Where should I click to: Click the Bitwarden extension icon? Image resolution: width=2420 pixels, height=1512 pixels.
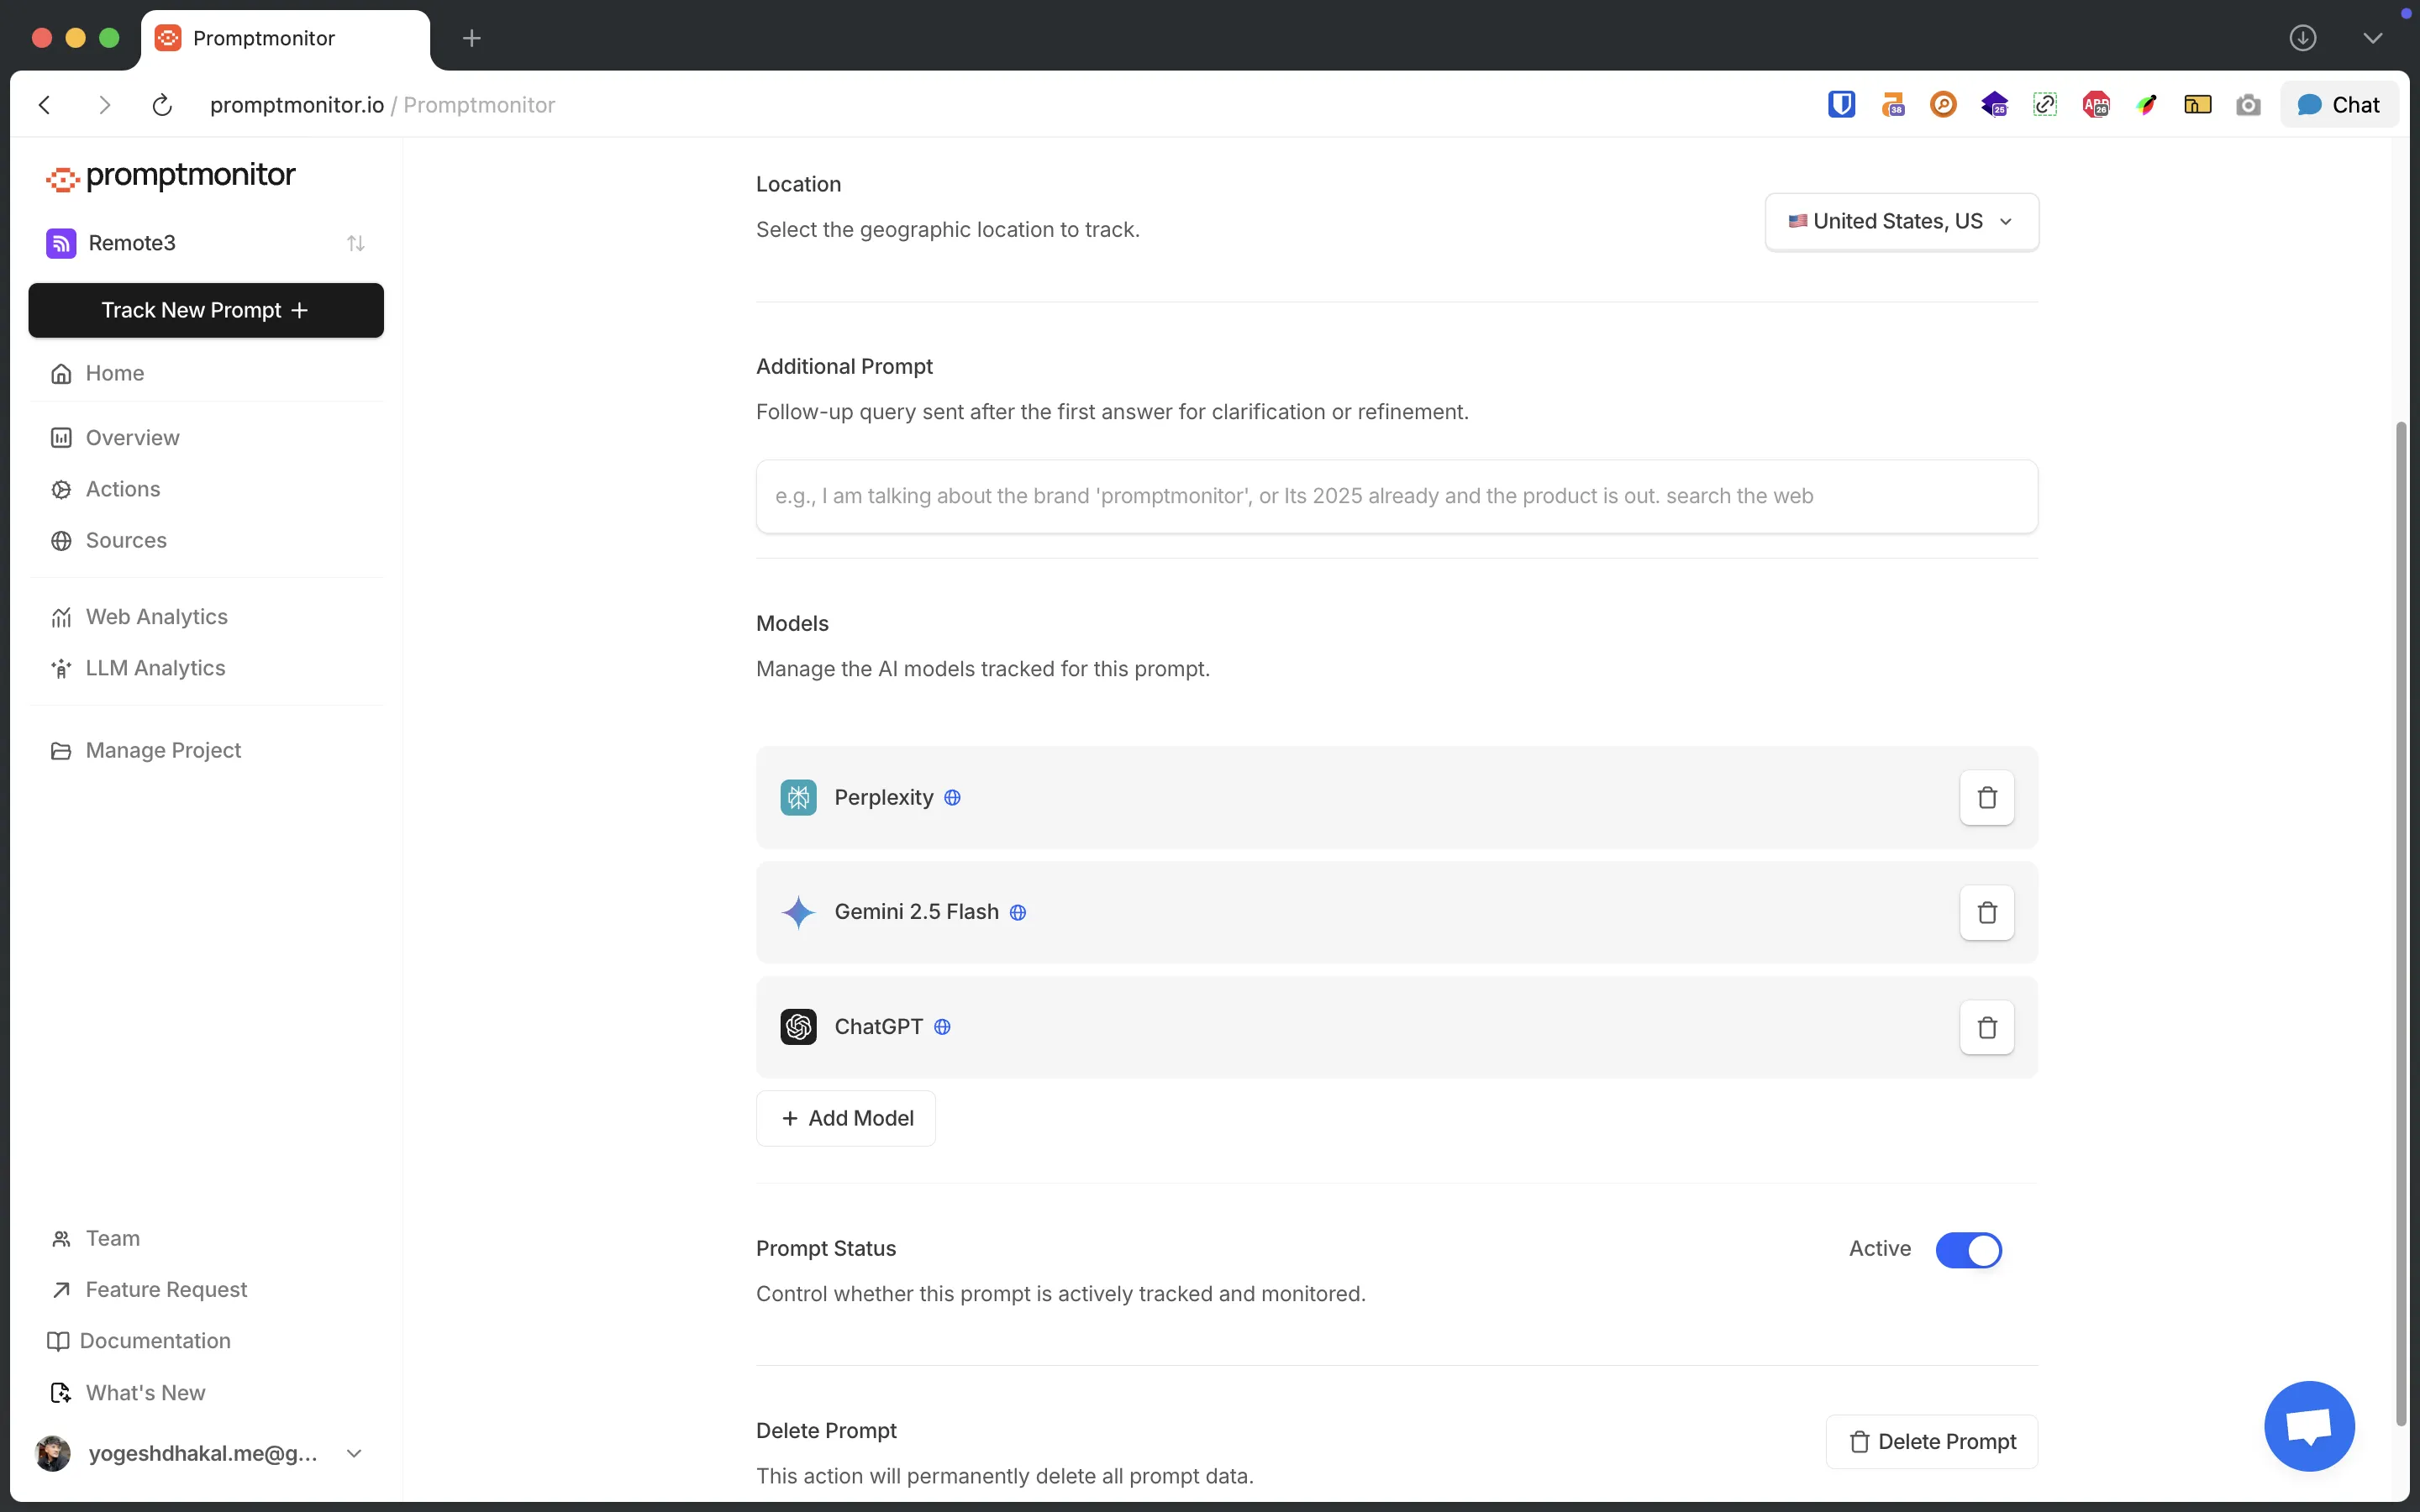point(1841,104)
